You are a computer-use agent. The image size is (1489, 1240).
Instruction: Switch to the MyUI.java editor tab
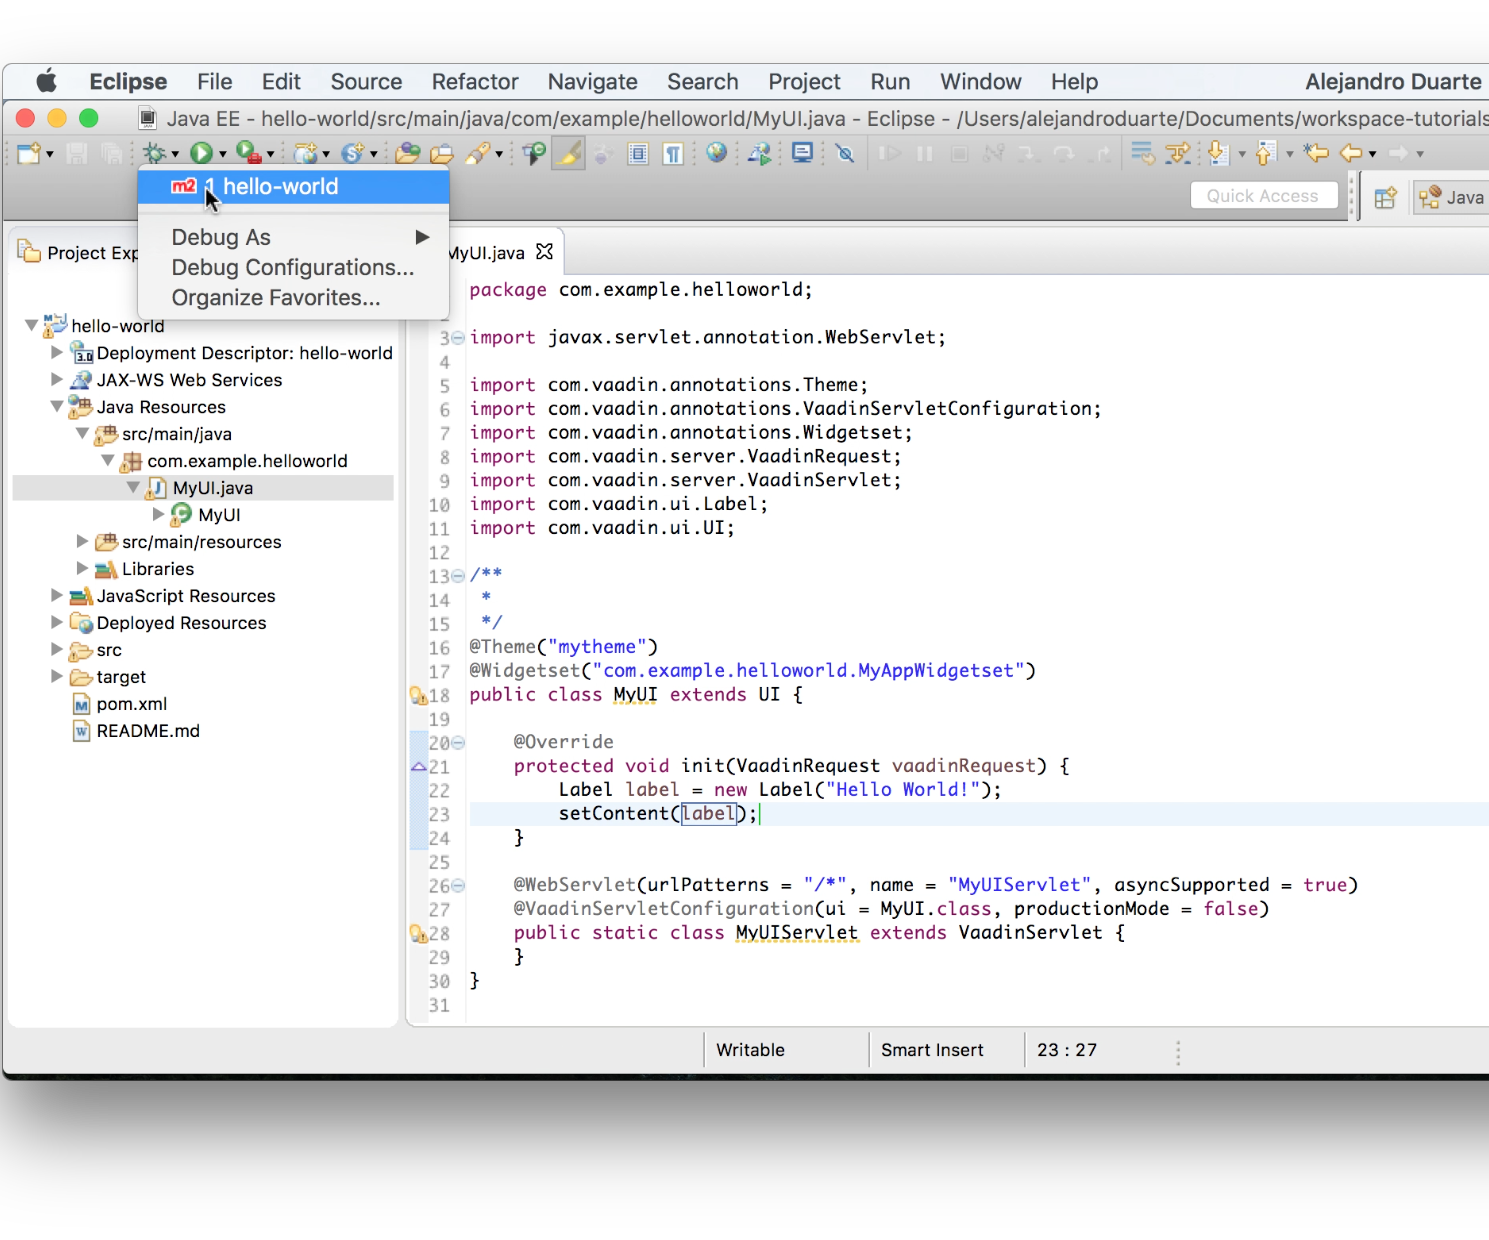tap(486, 252)
